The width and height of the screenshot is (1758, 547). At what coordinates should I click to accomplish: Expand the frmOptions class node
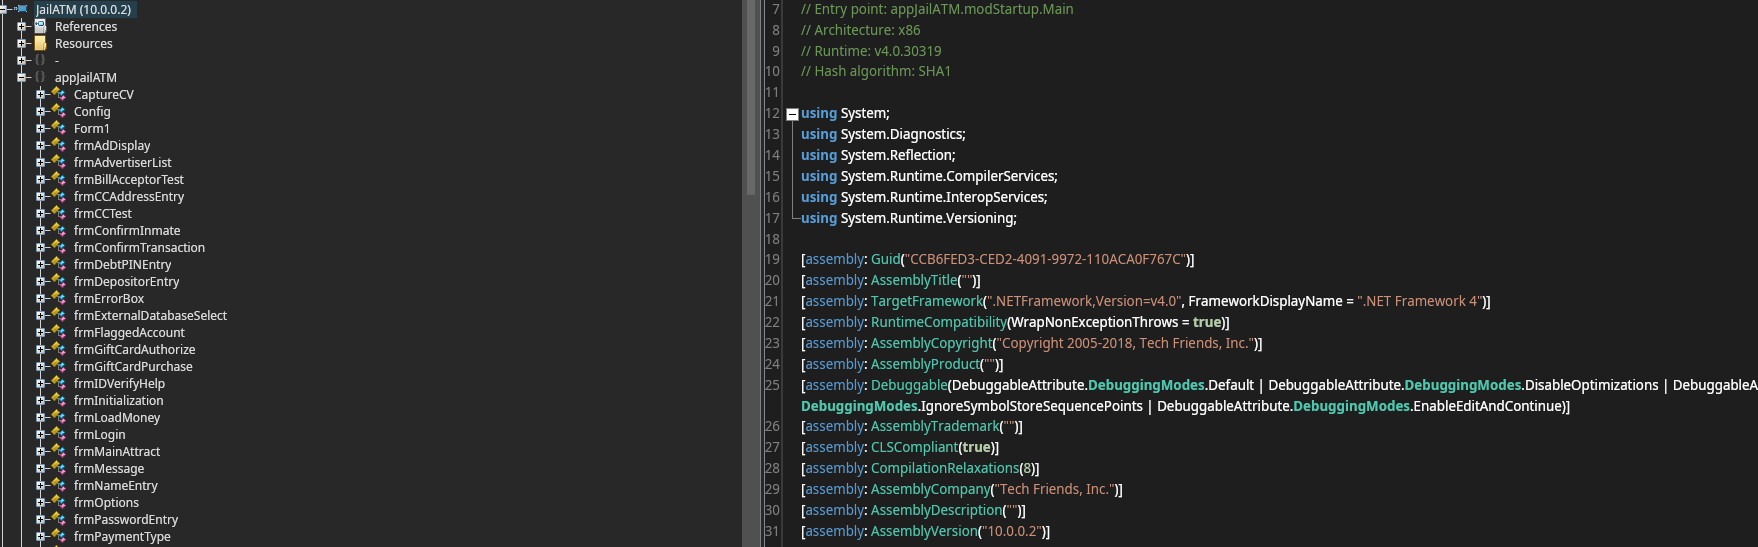tap(41, 502)
